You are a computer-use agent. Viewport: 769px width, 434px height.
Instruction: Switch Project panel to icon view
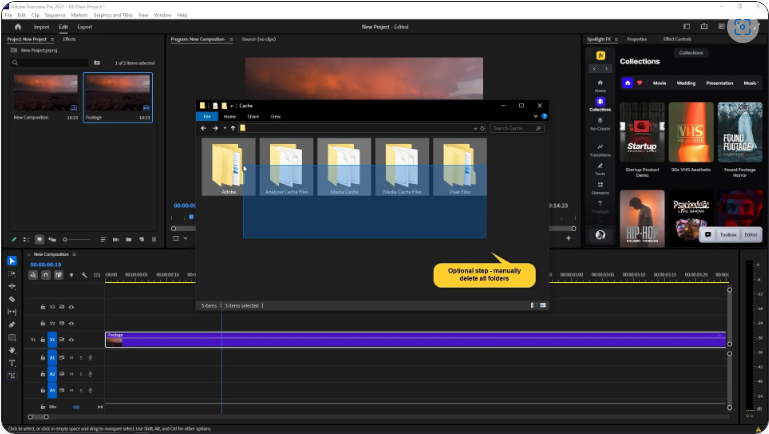[39, 239]
